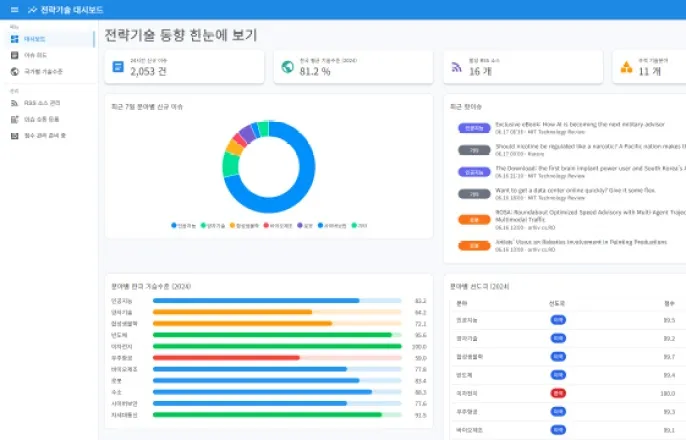
Task: Click the green progress bar showing 100.0
Action: (277, 346)
